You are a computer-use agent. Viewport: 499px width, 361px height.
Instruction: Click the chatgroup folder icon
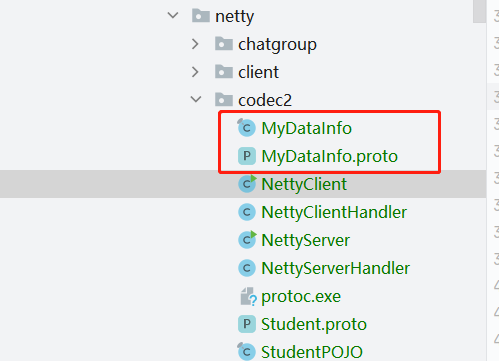[224, 44]
